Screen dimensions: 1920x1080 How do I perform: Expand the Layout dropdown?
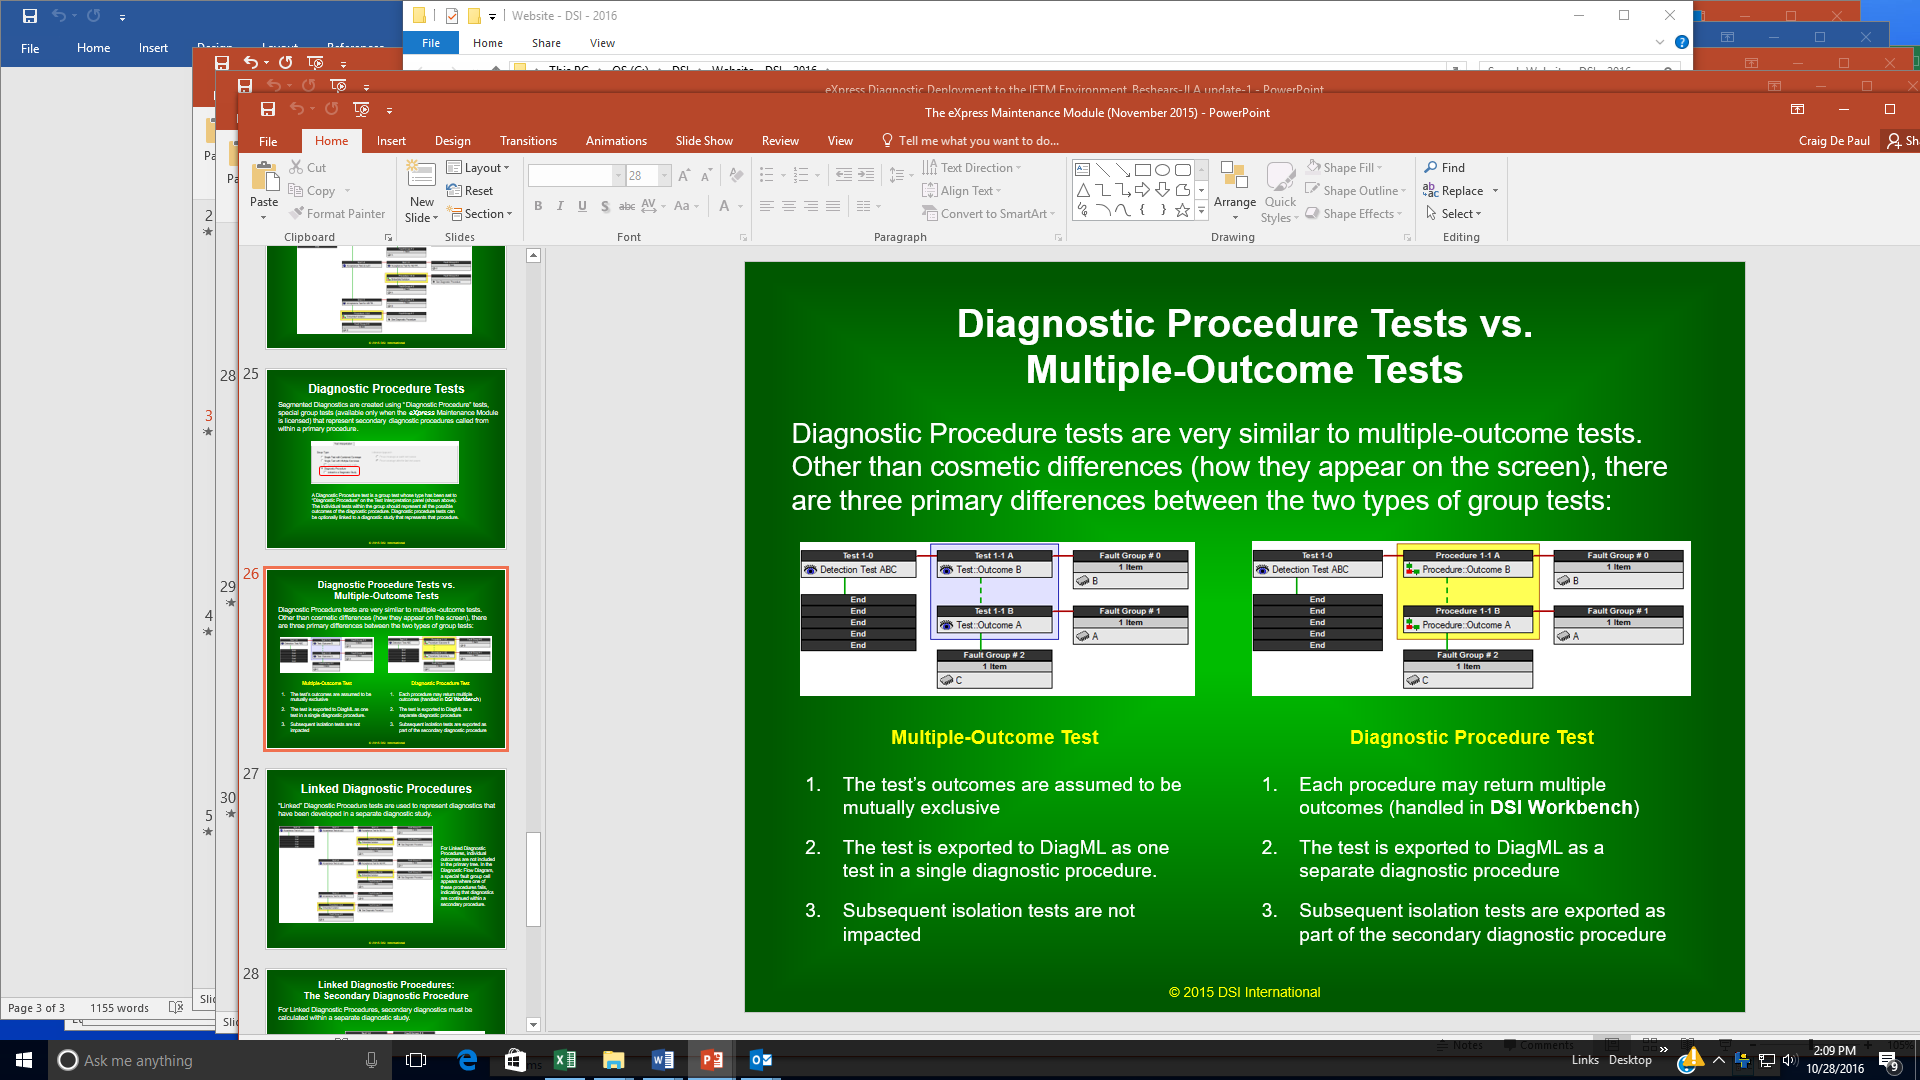[x=478, y=168]
